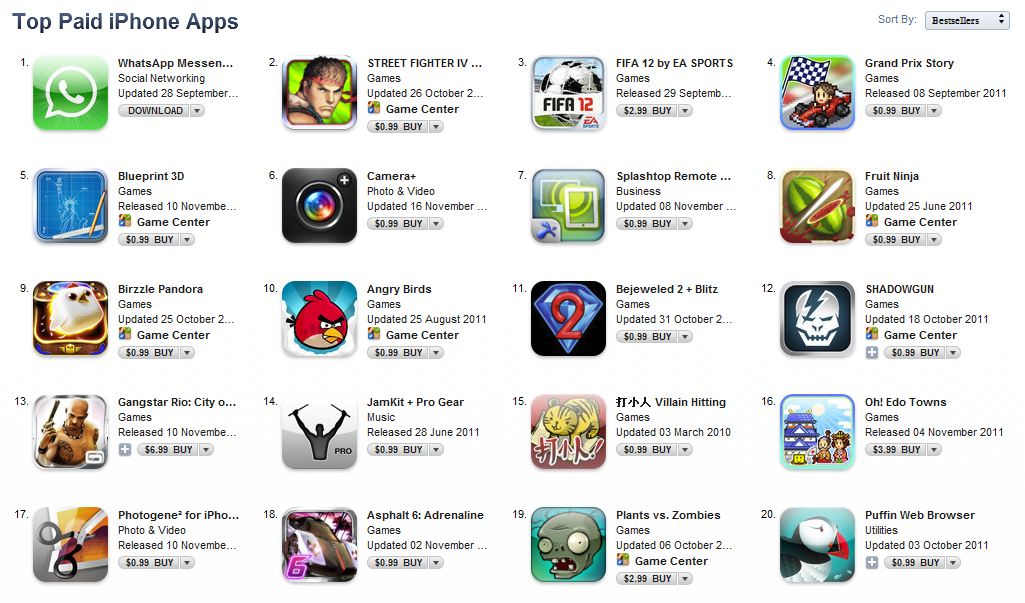Click the FIFA 12 app icon
The height and width of the screenshot is (603, 1025).
(569, 93)
